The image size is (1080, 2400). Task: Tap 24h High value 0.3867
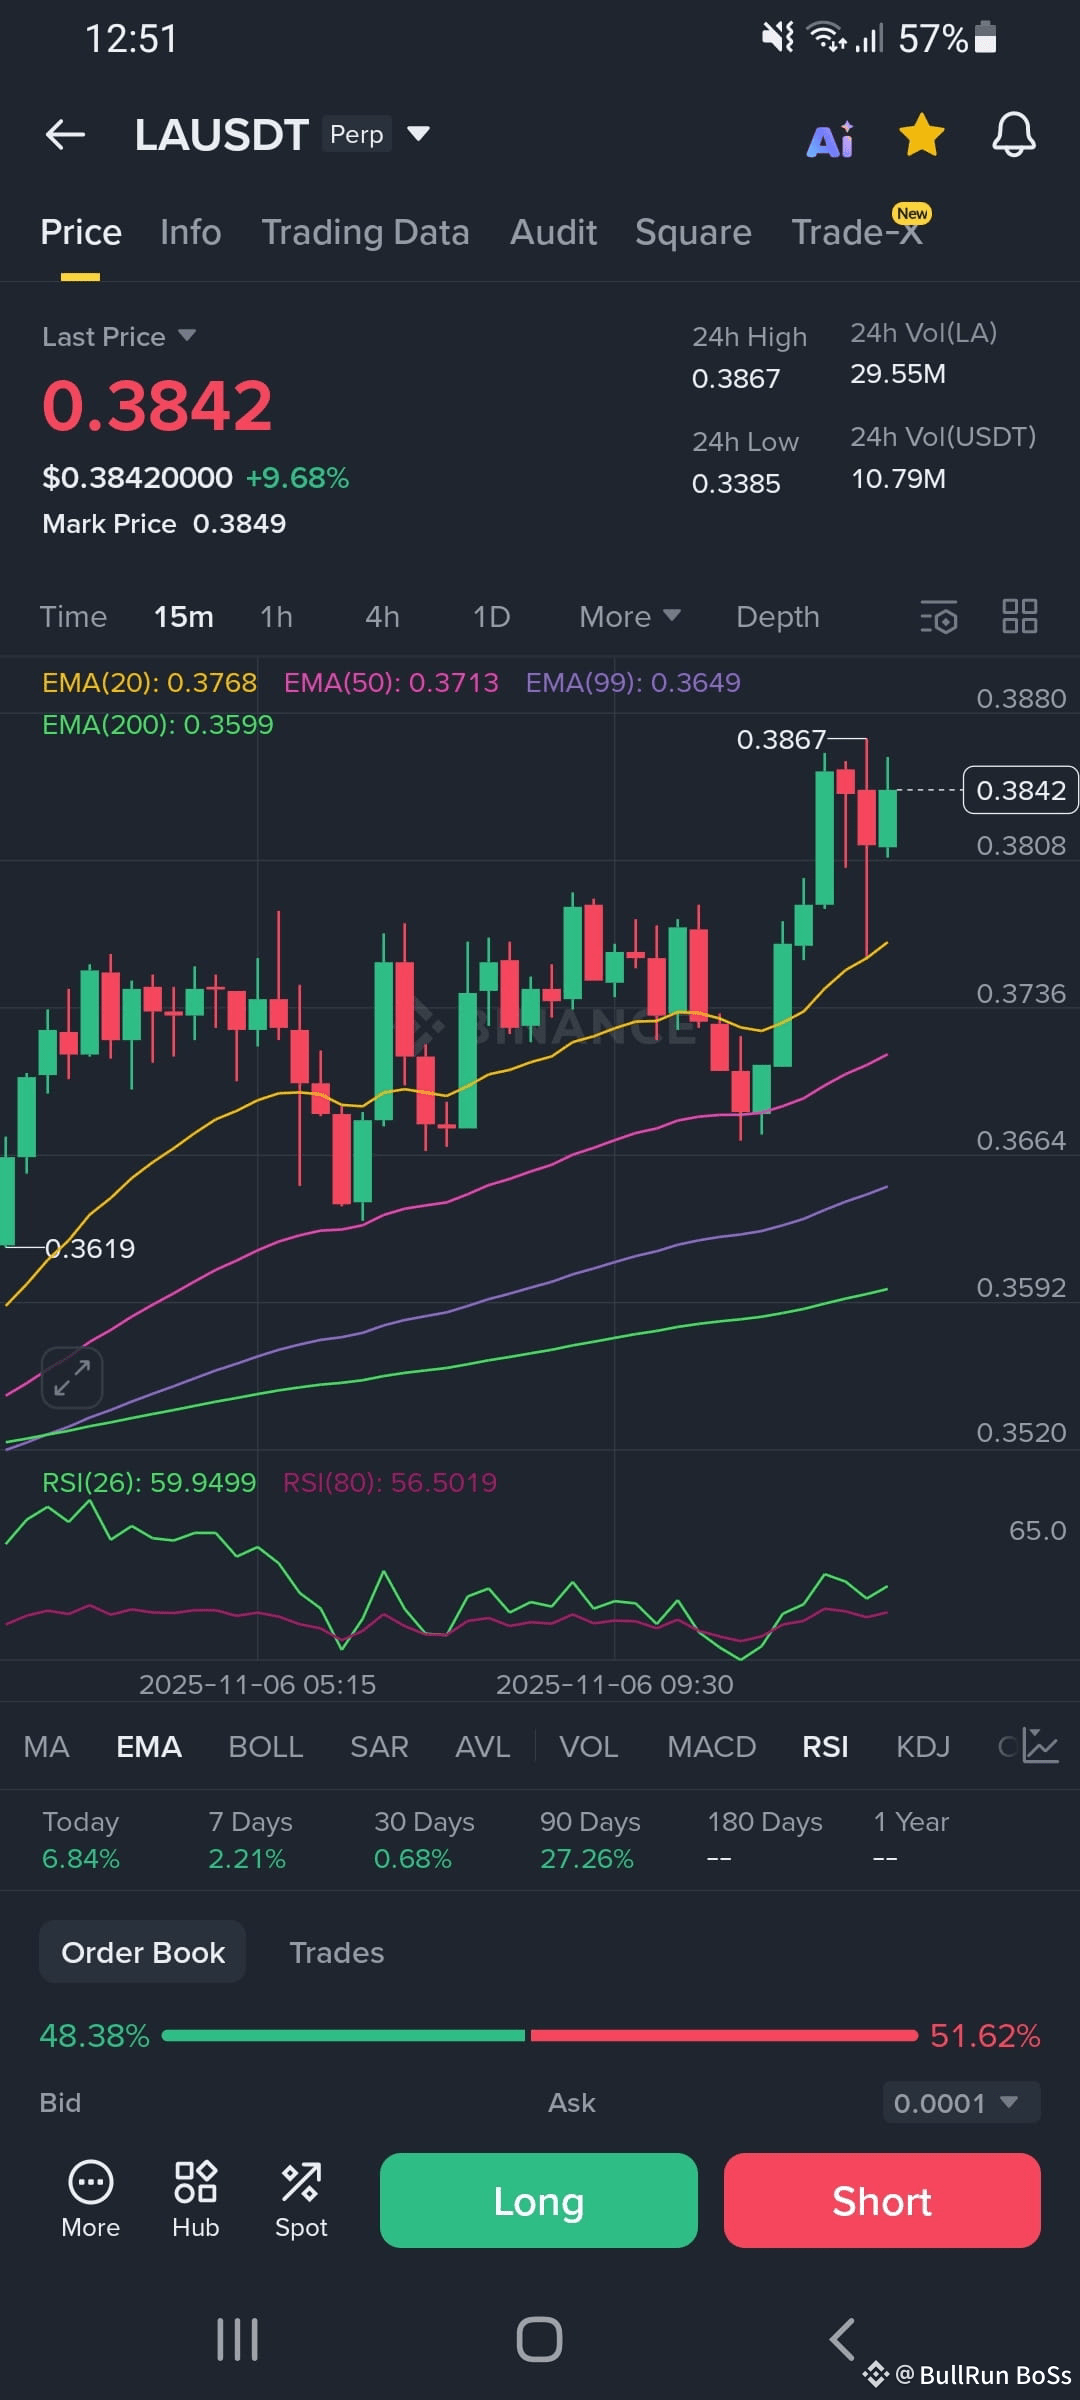coord(736,379)
